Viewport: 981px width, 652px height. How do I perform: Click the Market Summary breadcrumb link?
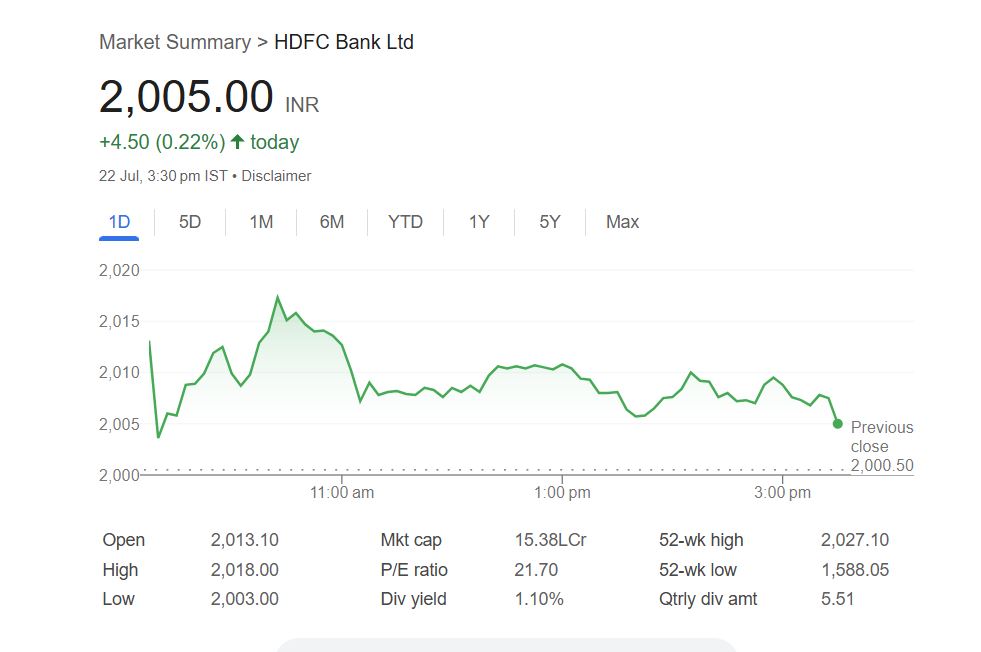[x=175, y=42]
